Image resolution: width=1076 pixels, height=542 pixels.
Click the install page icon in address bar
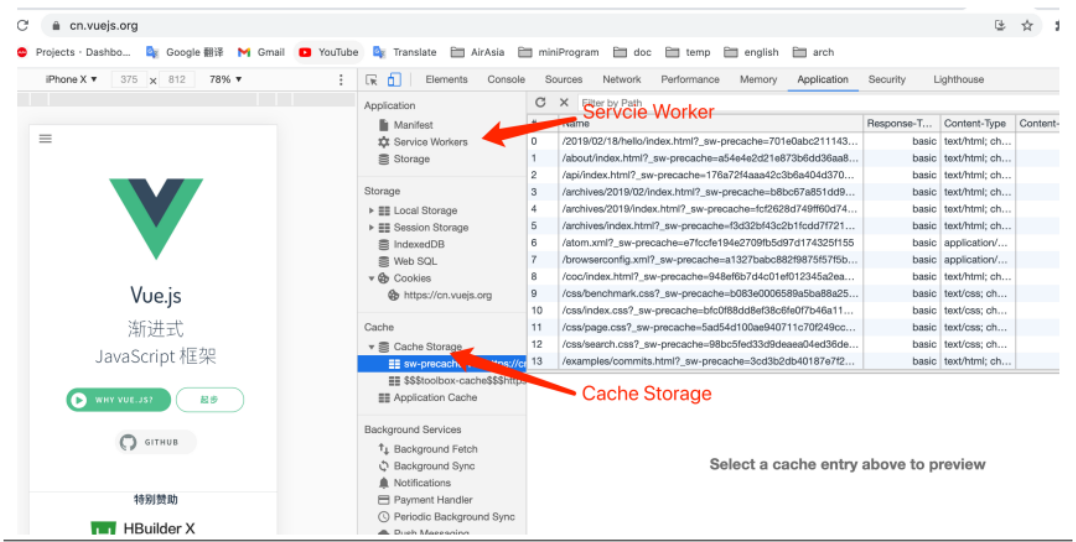(1000, 25)
